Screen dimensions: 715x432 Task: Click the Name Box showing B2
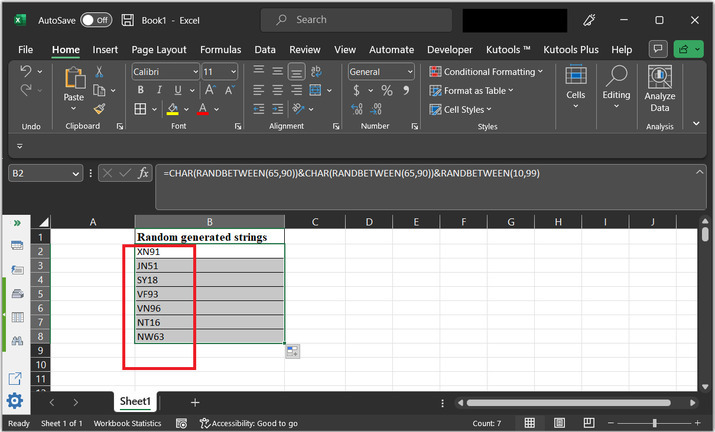(40, 173)
